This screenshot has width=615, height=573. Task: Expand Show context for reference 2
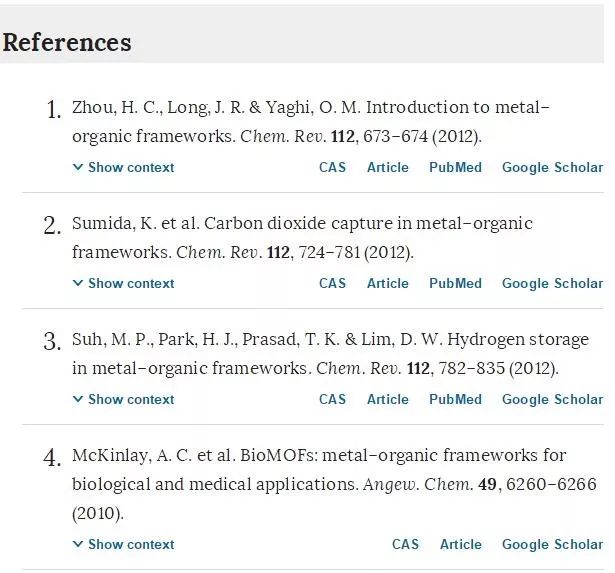(x=124, y=284)
